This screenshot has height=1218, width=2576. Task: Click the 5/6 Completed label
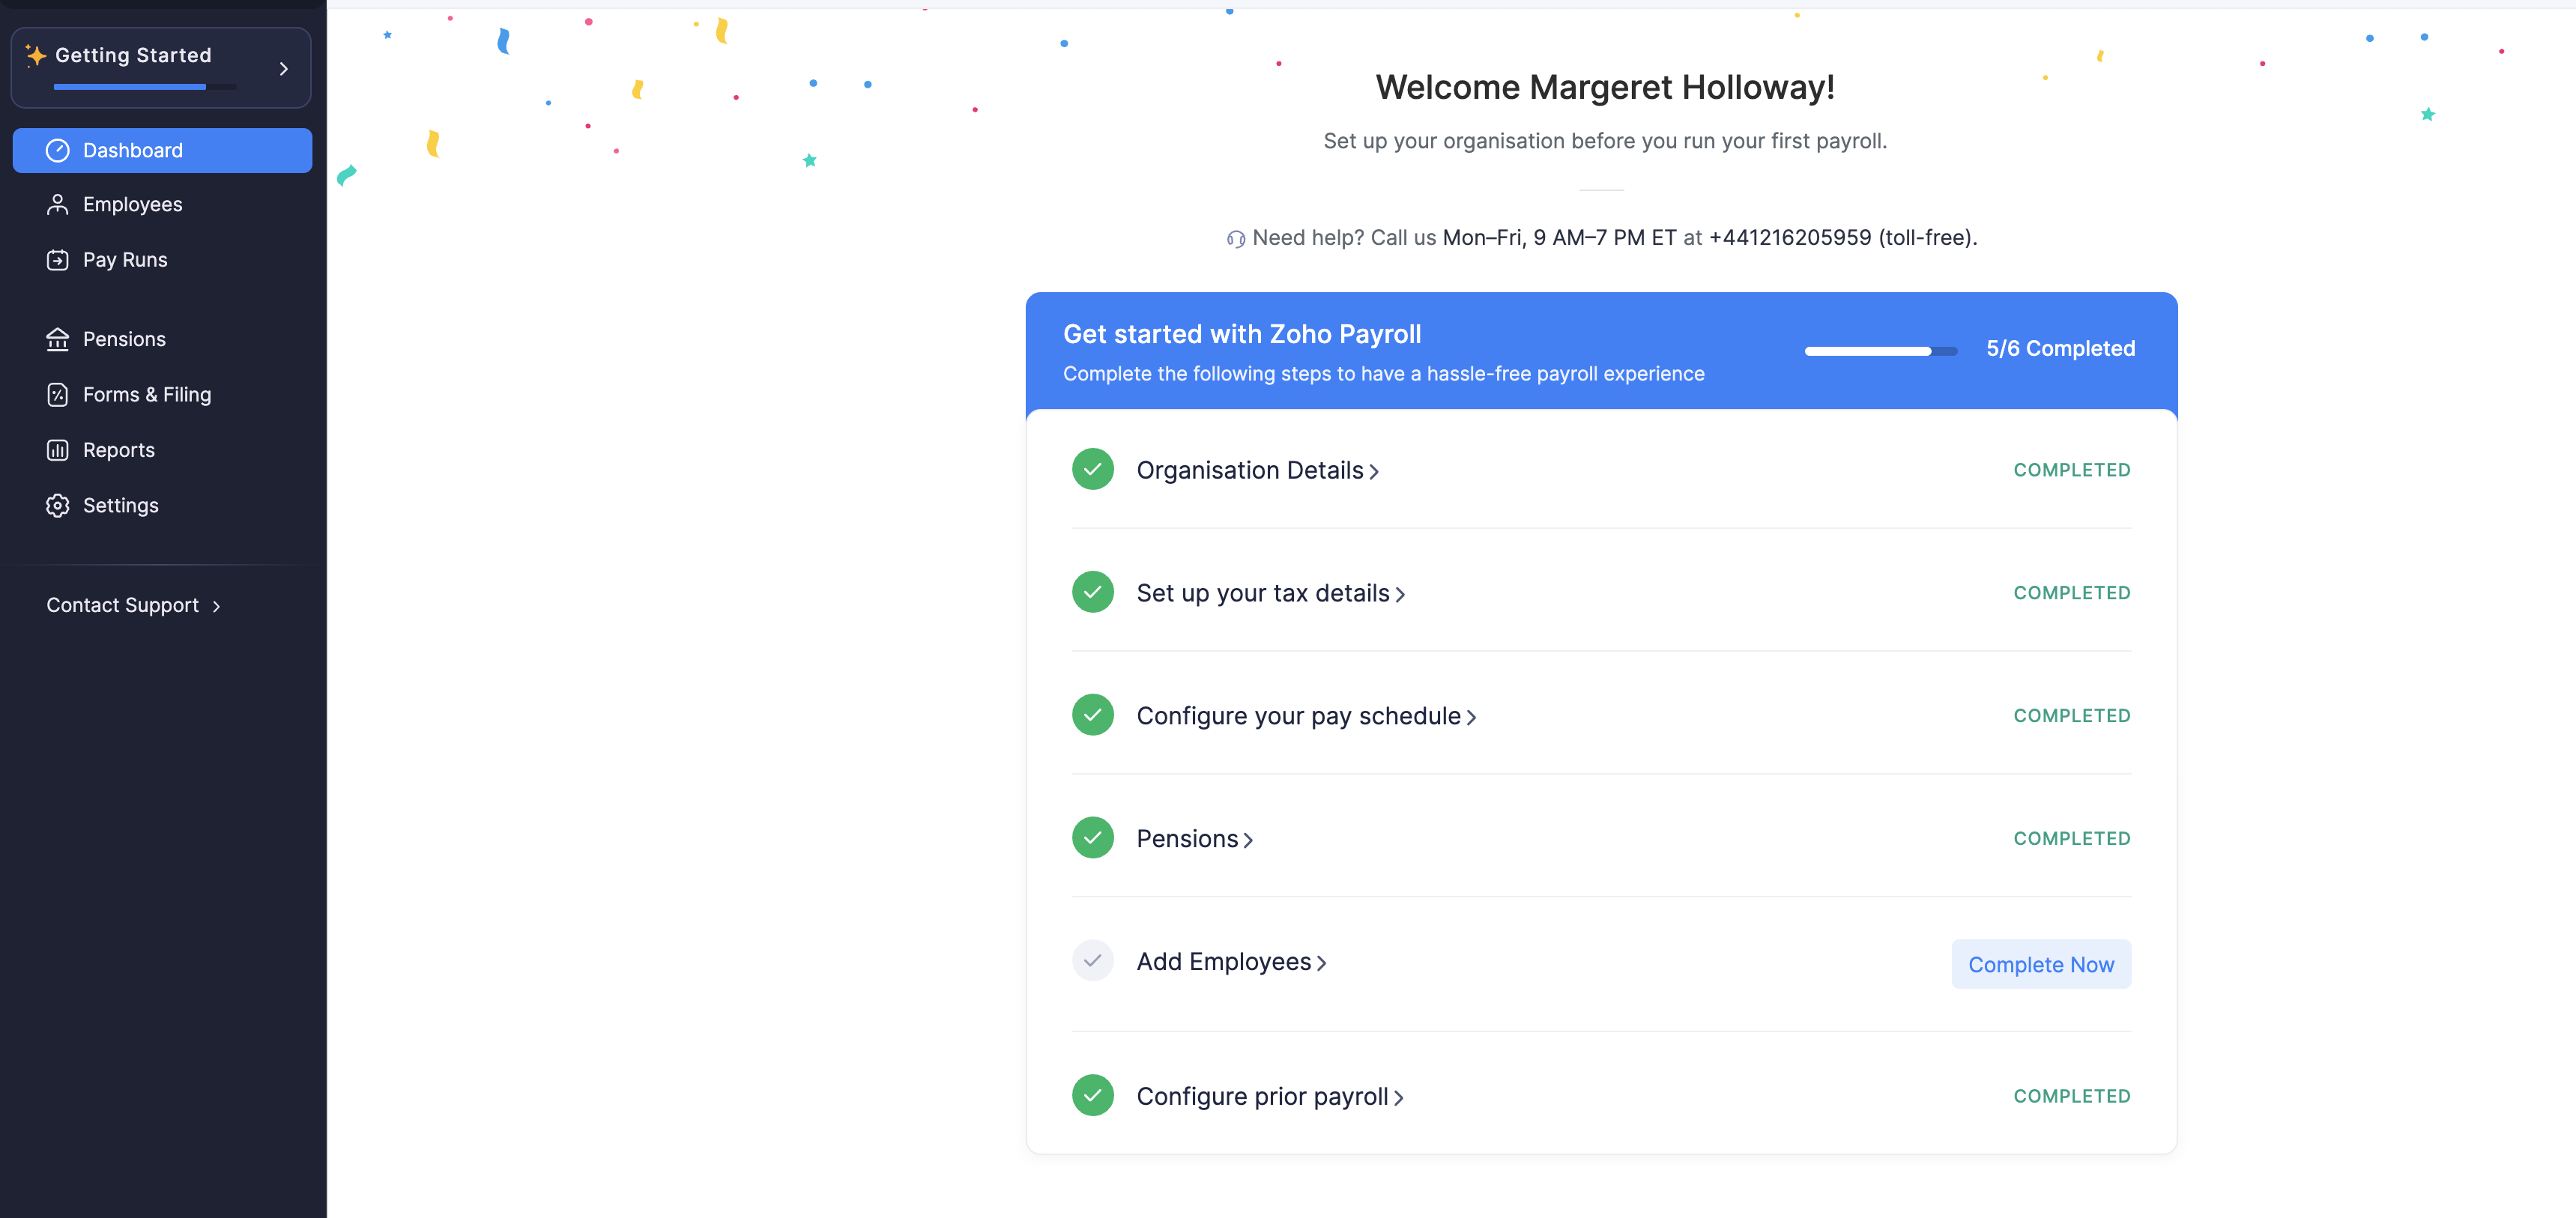pyautogui.click(x=2060, y=349)
